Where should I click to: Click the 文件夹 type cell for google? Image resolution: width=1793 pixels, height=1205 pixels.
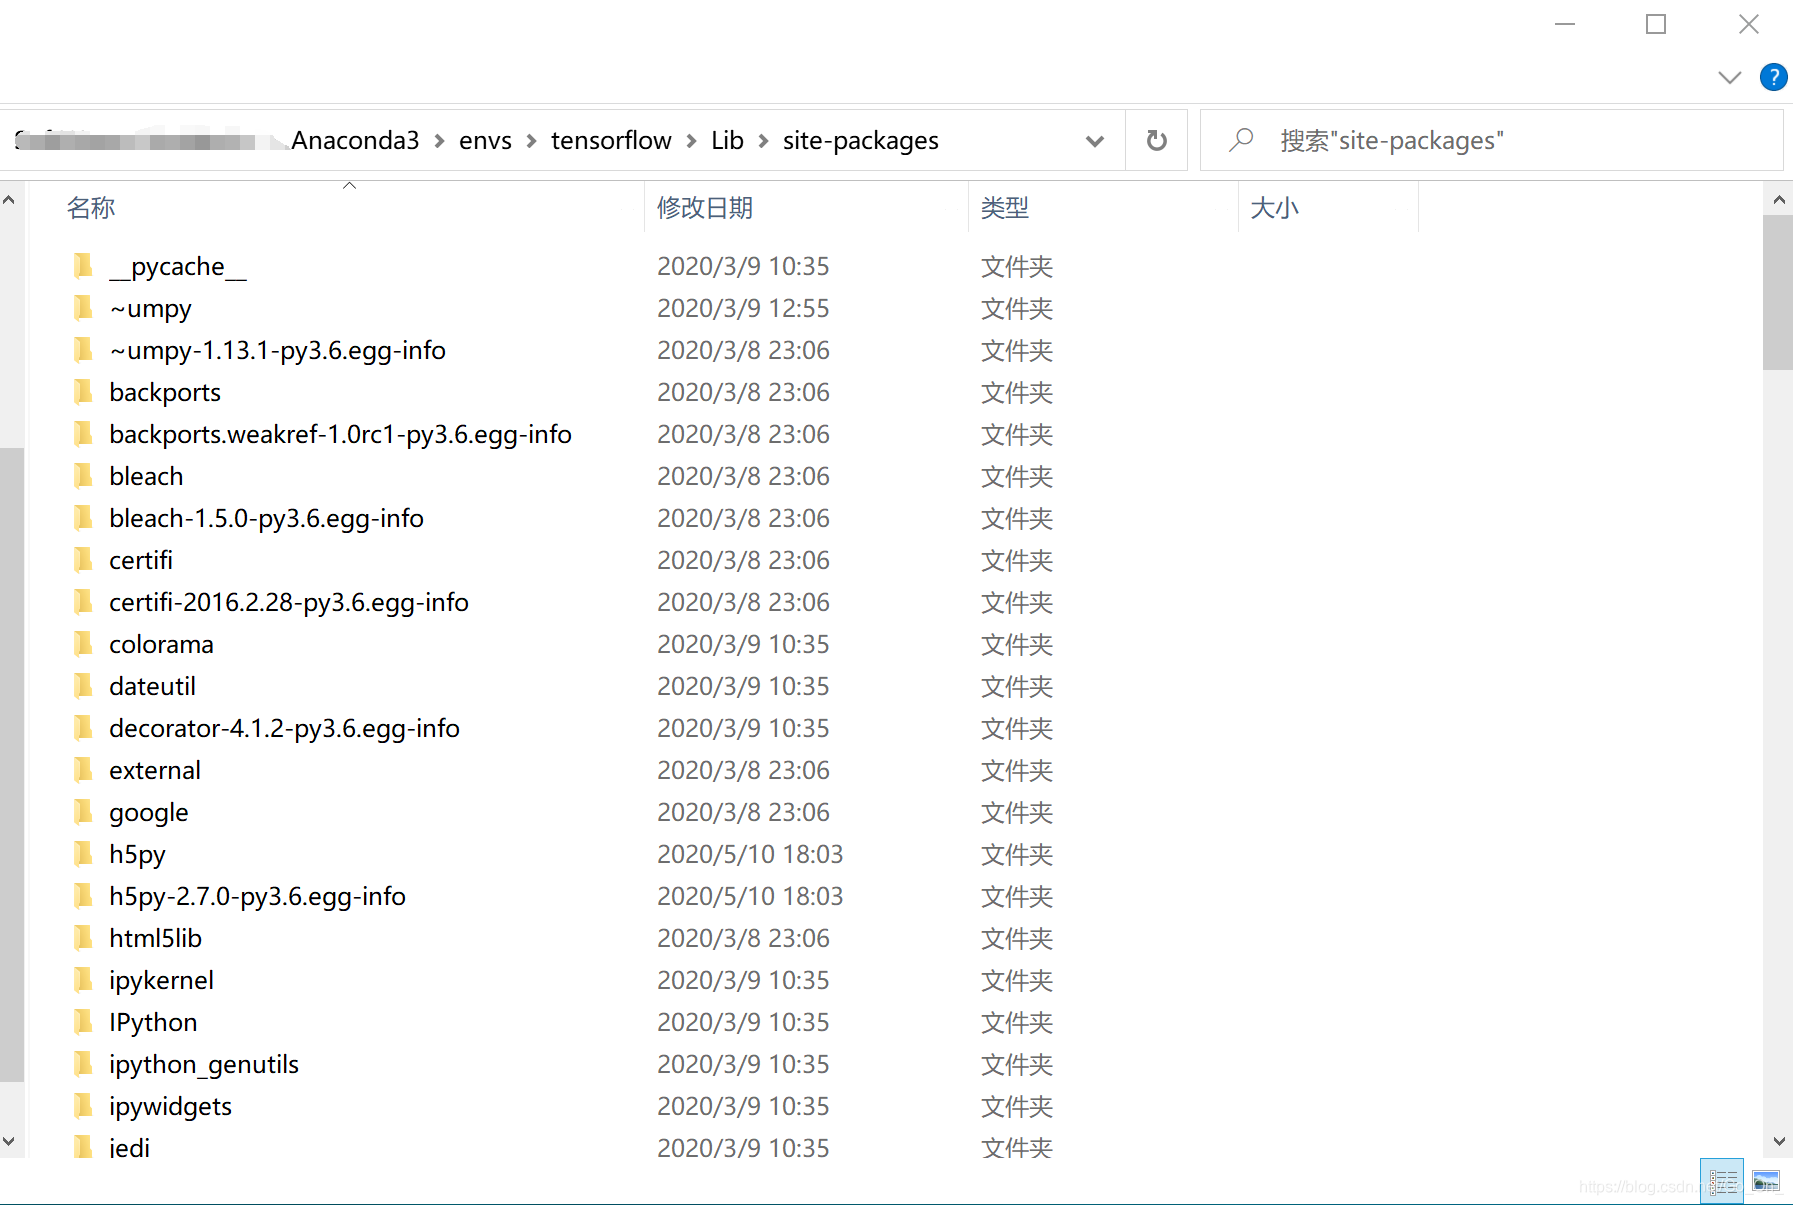(x=1017, y=812)
